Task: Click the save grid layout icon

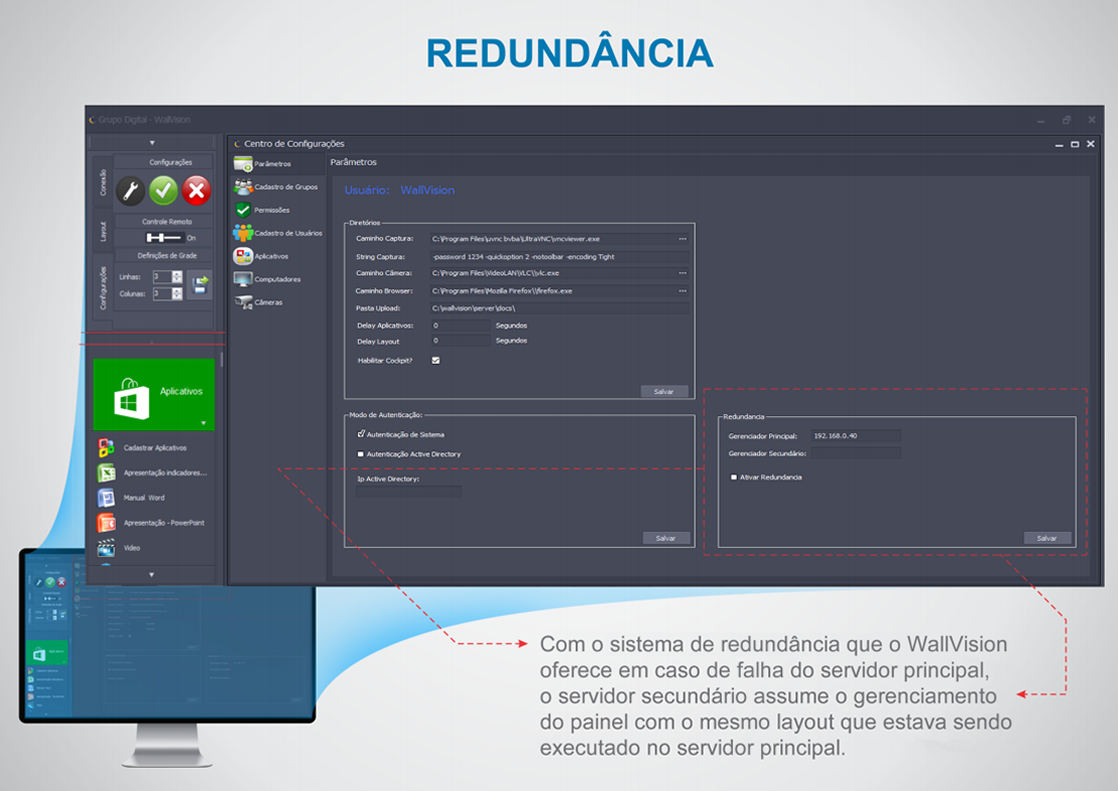Action: coord(199,286)
